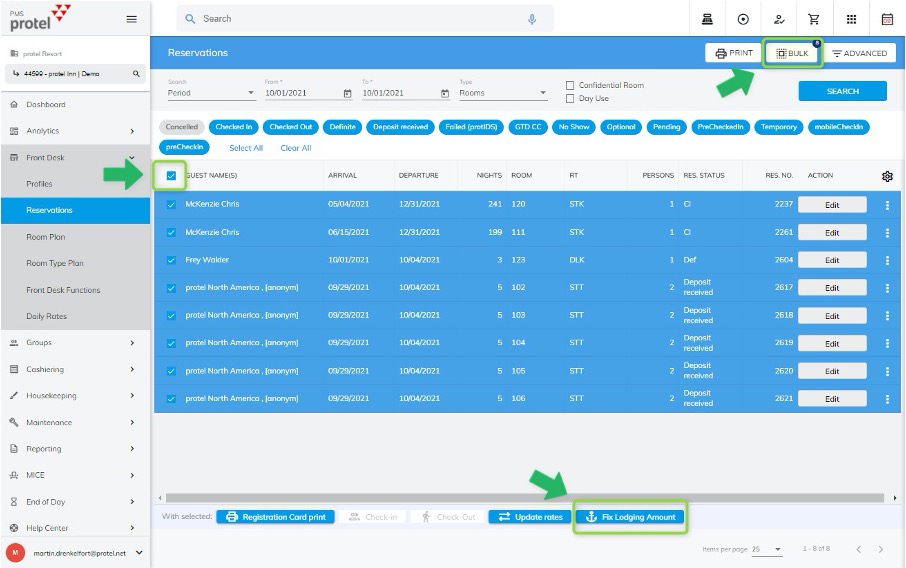This screenshot has height=568, width=906.
Task: Uncheck room 102 reservation checkbox
Action: 171,288
